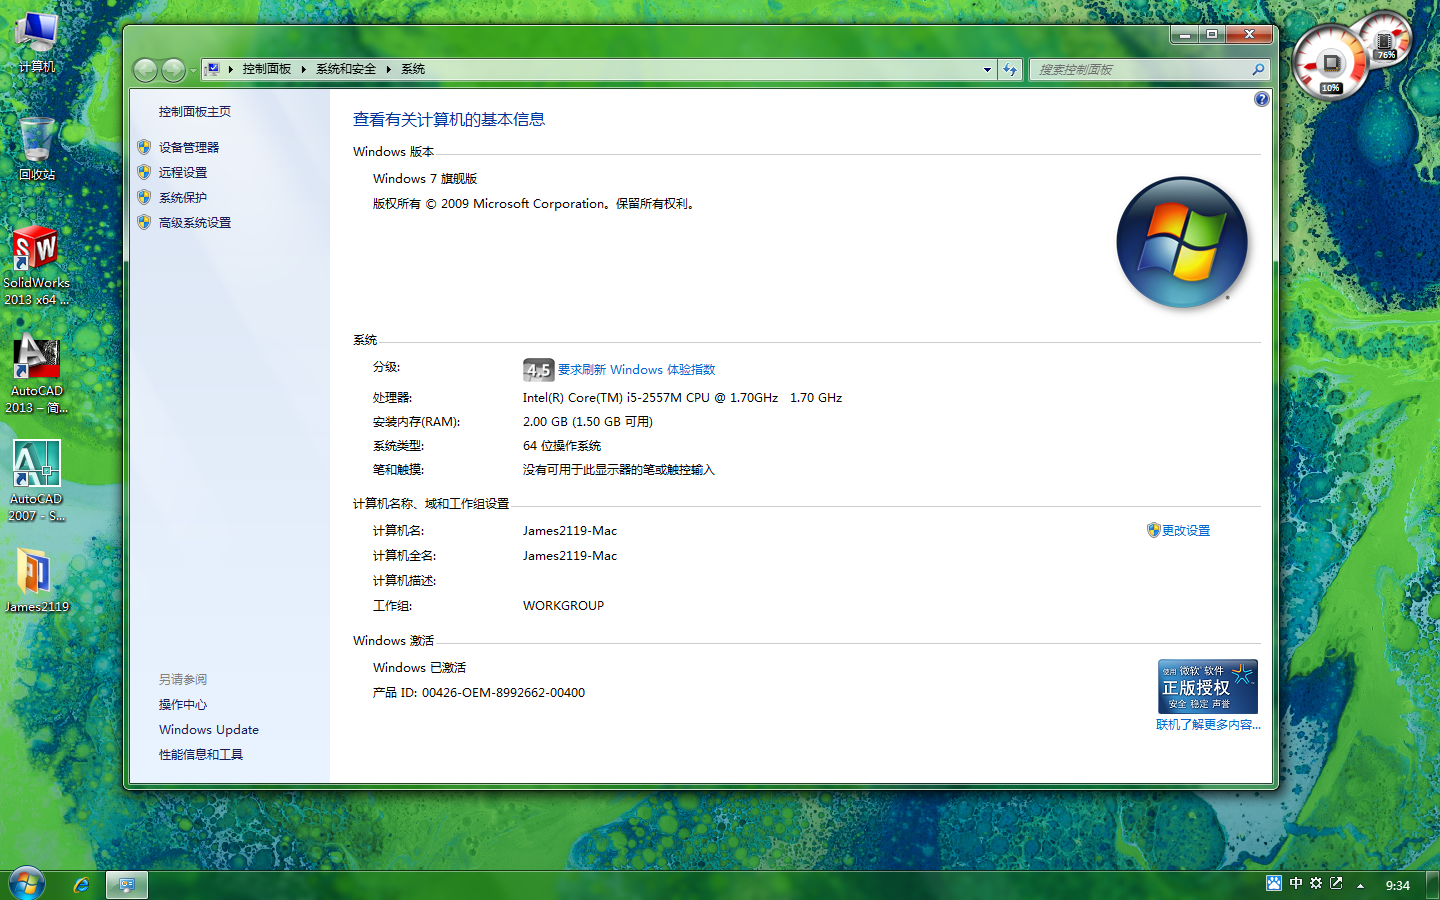Select the James2119 folder on the desktop
Image resolution: width=1440 pixels, height=900 pixels.
(x=37, y=580)
